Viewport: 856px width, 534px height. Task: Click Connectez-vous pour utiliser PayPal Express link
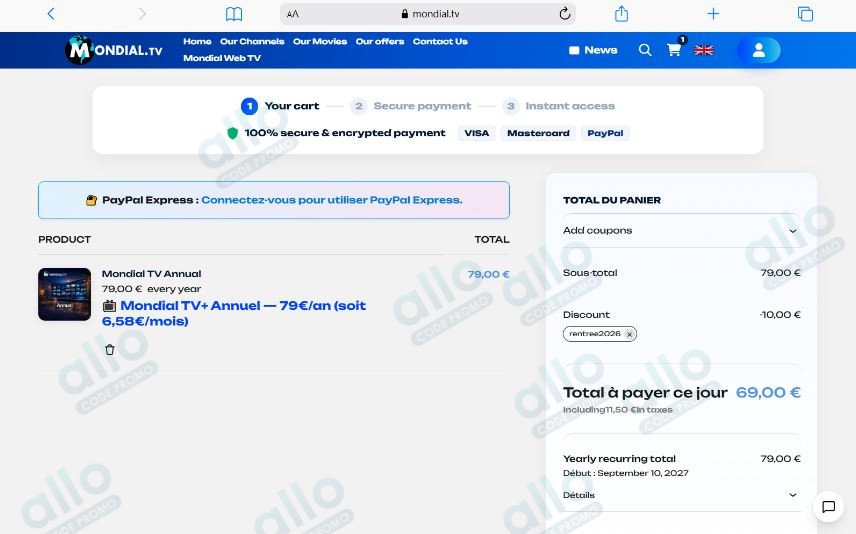click(332, 200)
